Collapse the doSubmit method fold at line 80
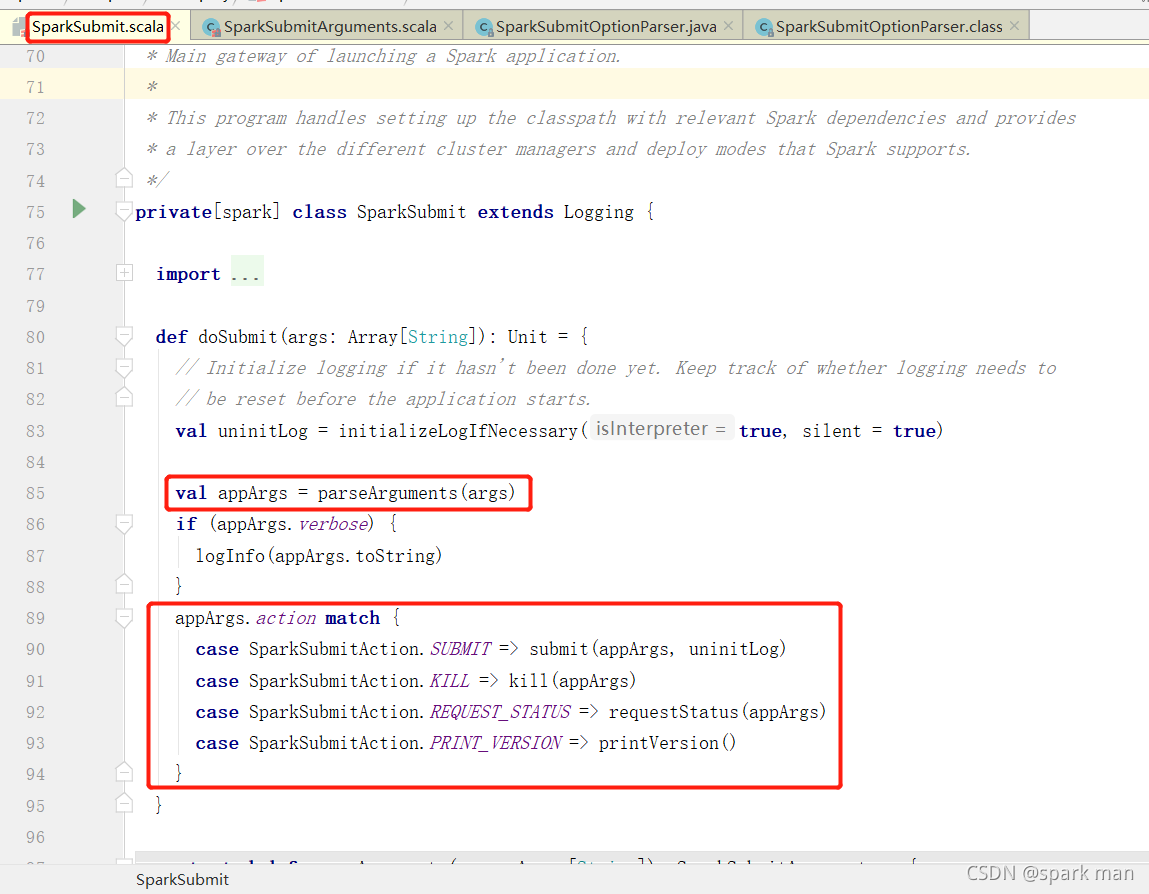This screenshot has width=1149, height=894. click(125, 336)
